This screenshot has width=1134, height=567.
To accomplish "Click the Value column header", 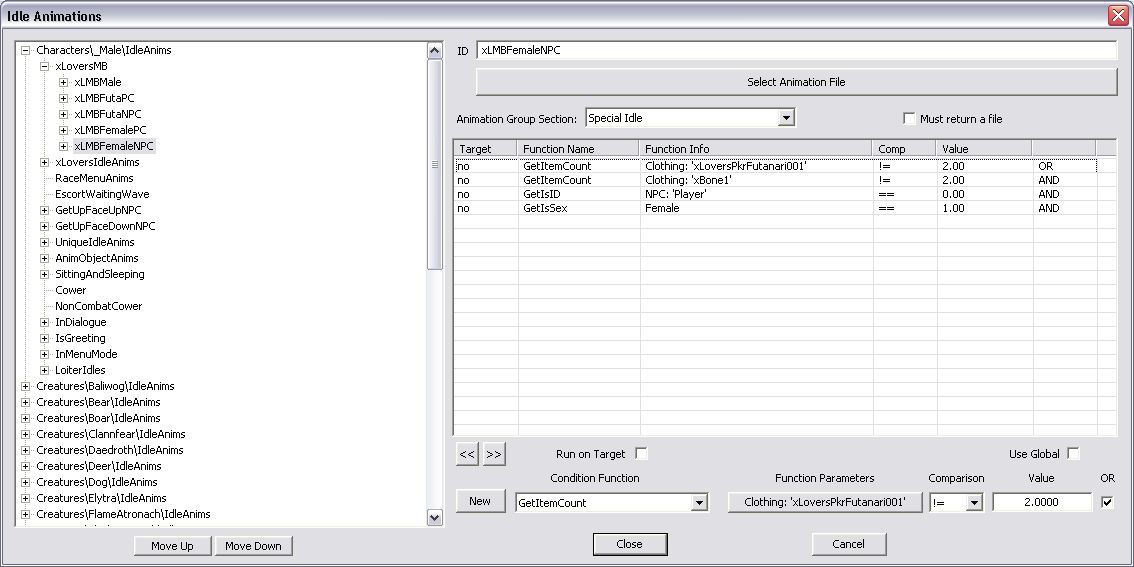I will point(984,149).
